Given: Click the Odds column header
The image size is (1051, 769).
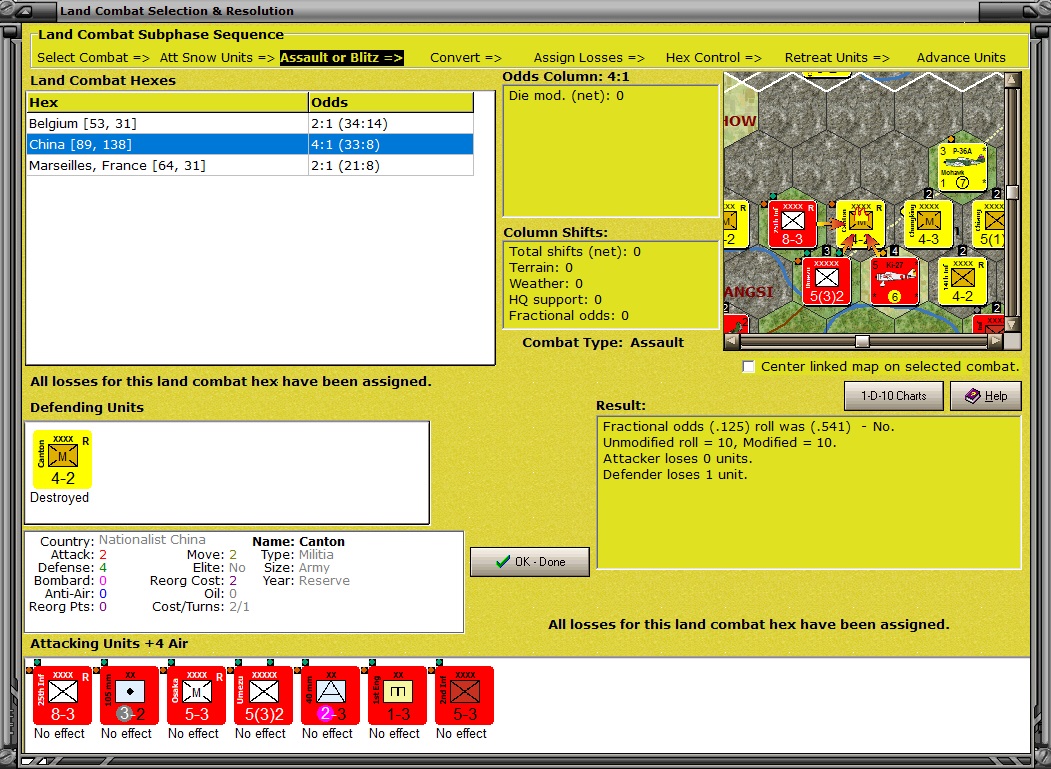Looking at the screenshot, I should click(x=391, y=103).
